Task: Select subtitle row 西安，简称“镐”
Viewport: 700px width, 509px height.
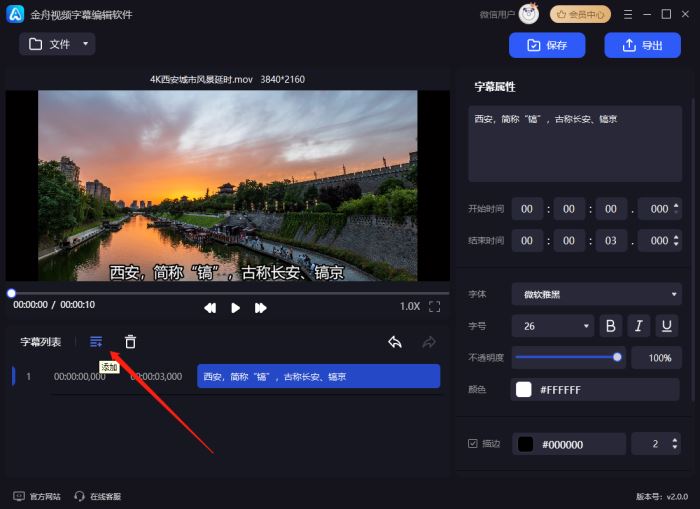Action: click(319, 376)
